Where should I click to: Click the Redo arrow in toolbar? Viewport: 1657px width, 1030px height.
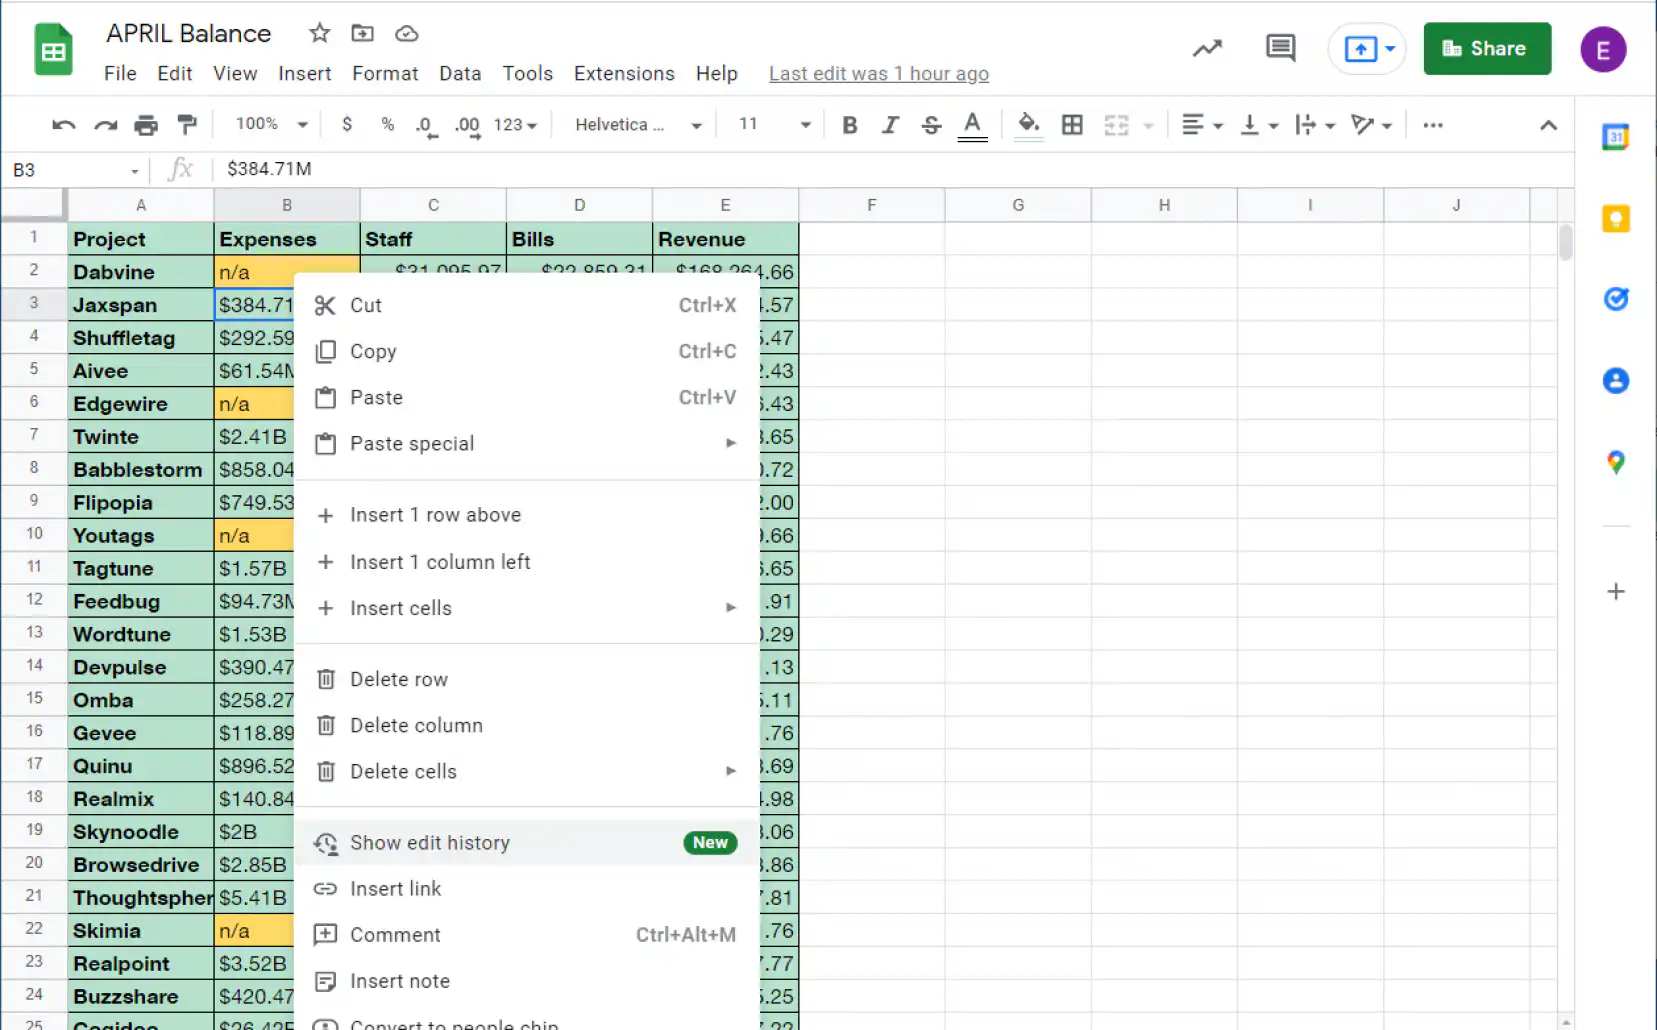[105, 125]
